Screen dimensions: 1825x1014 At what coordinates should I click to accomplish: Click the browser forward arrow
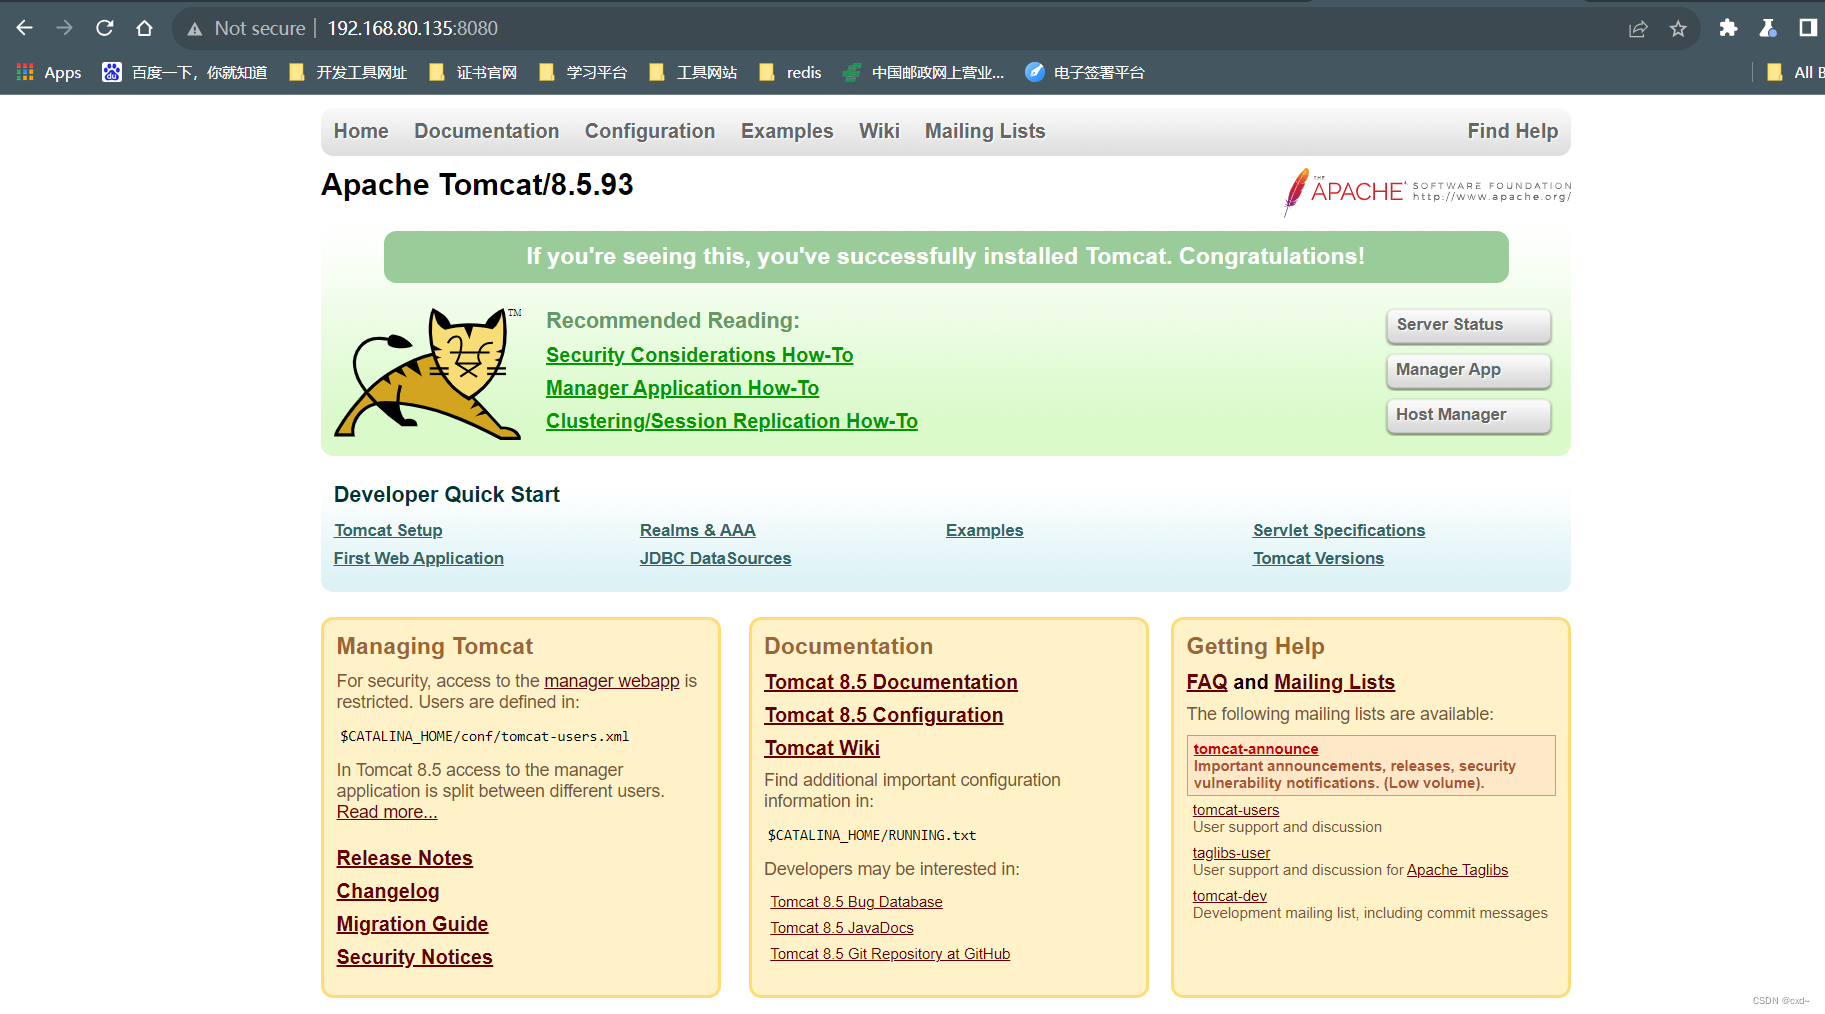[x=65, y=28]
